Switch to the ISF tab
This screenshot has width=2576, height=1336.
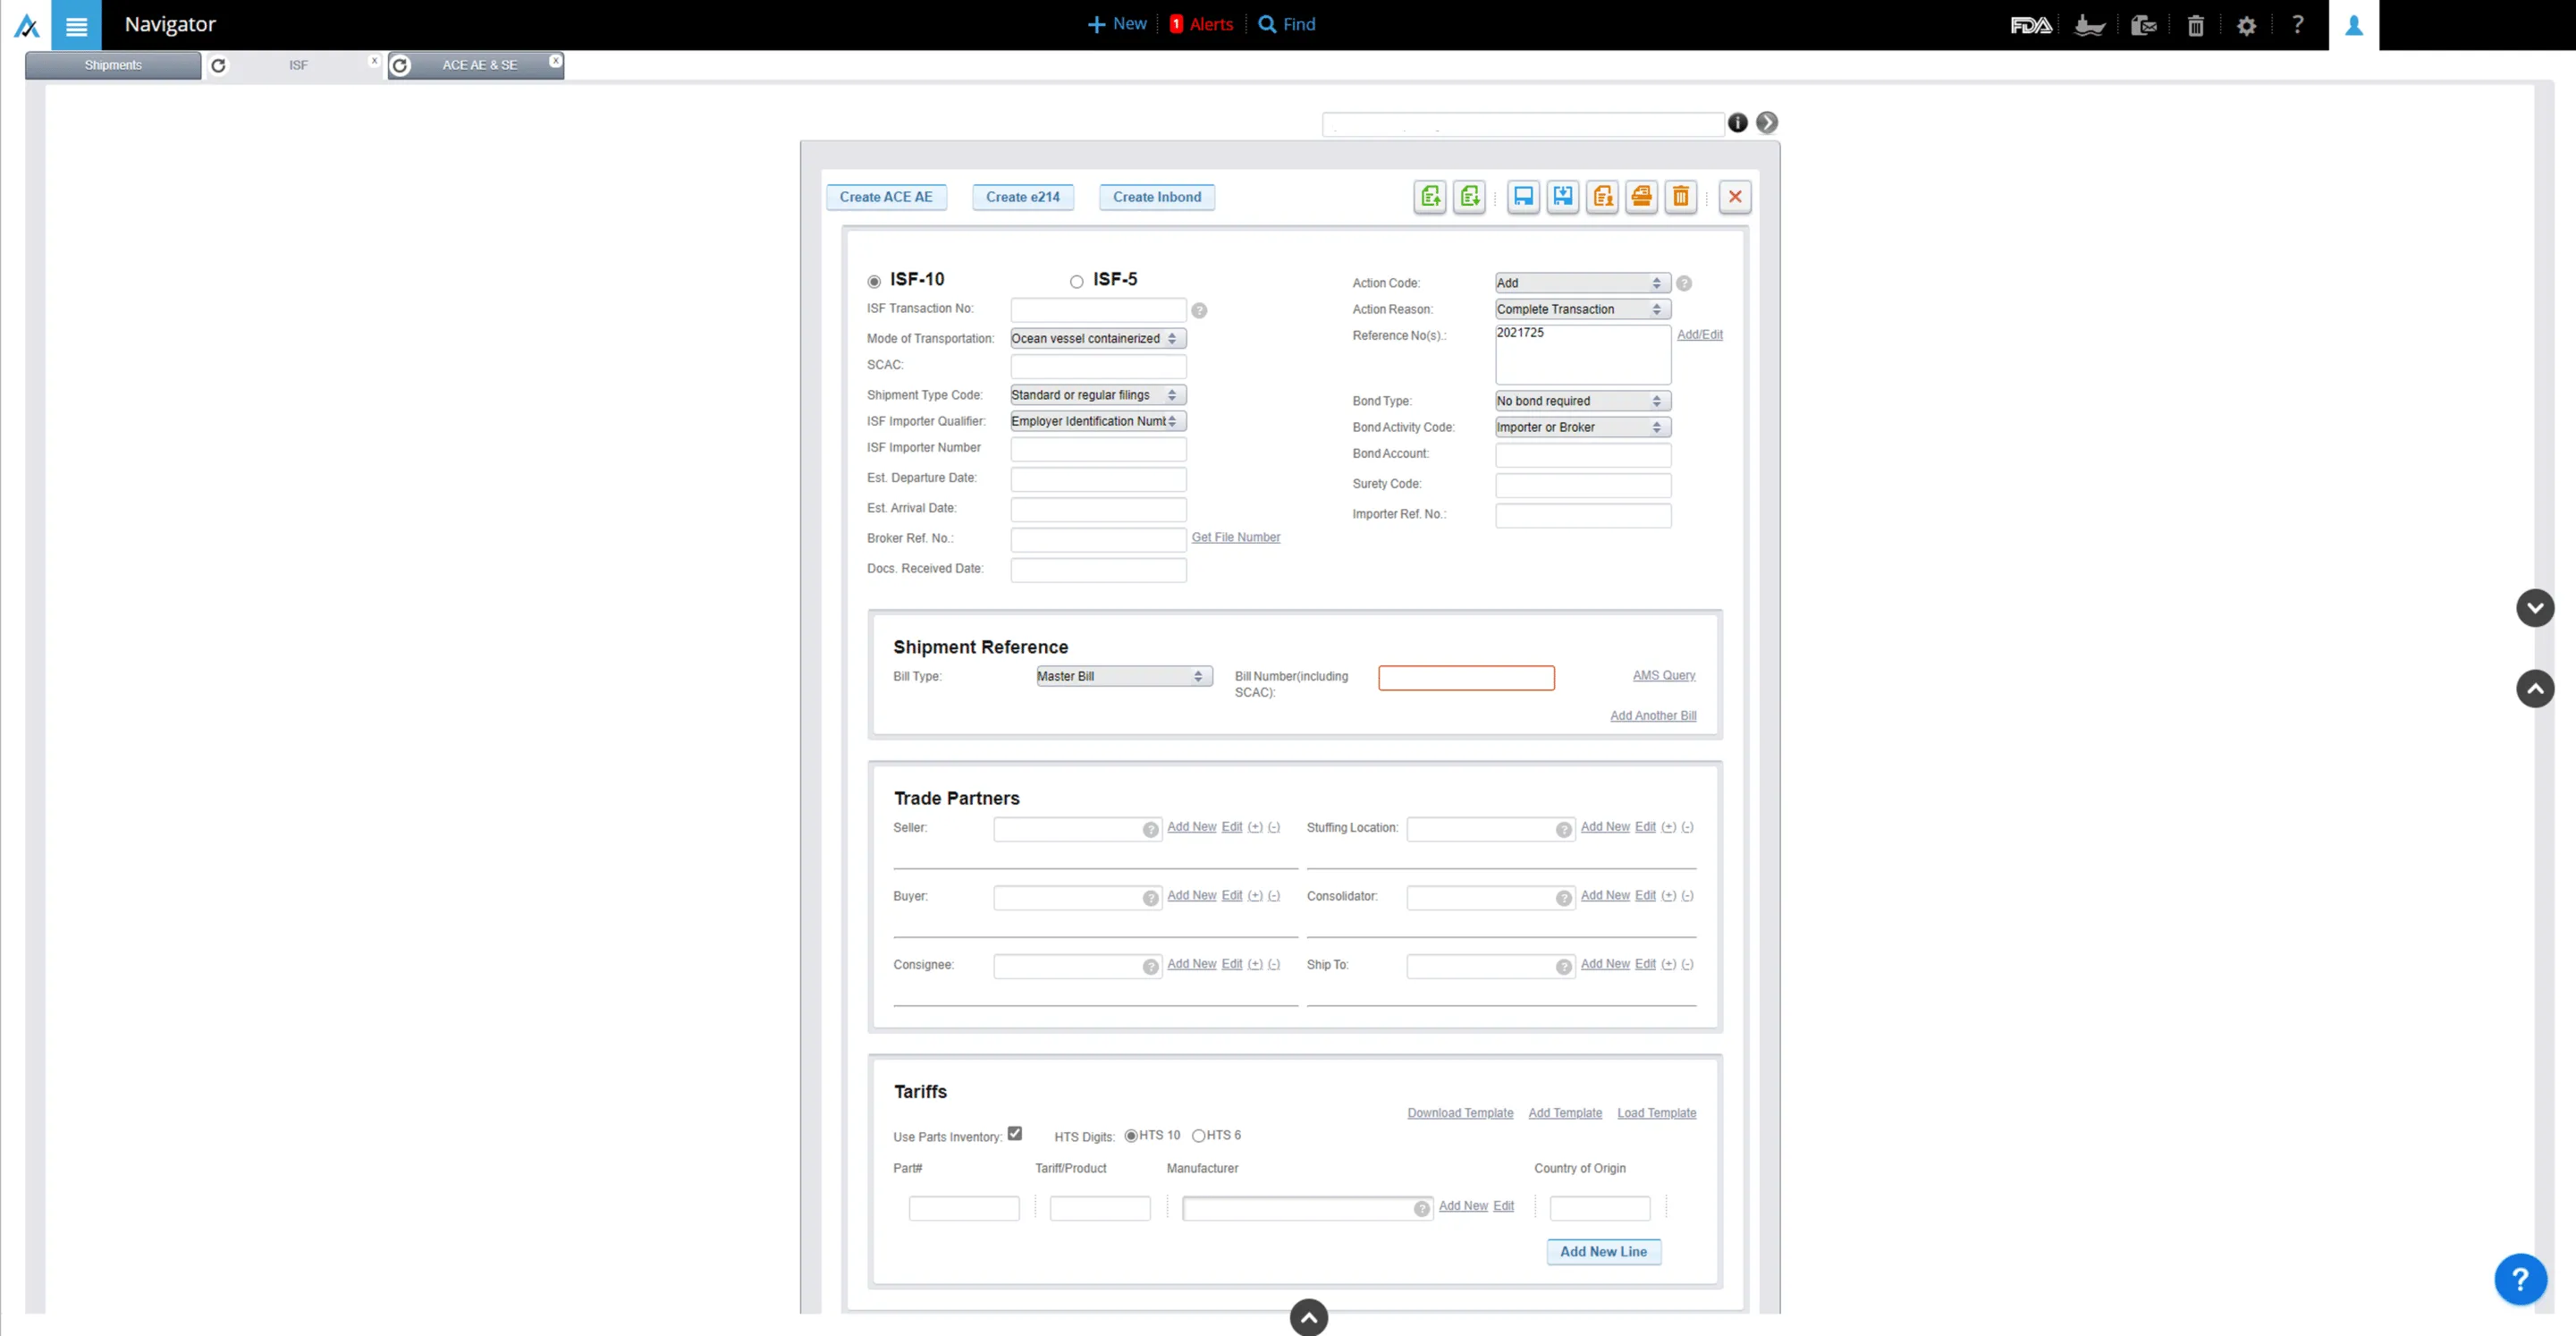(x=298, y=65)
